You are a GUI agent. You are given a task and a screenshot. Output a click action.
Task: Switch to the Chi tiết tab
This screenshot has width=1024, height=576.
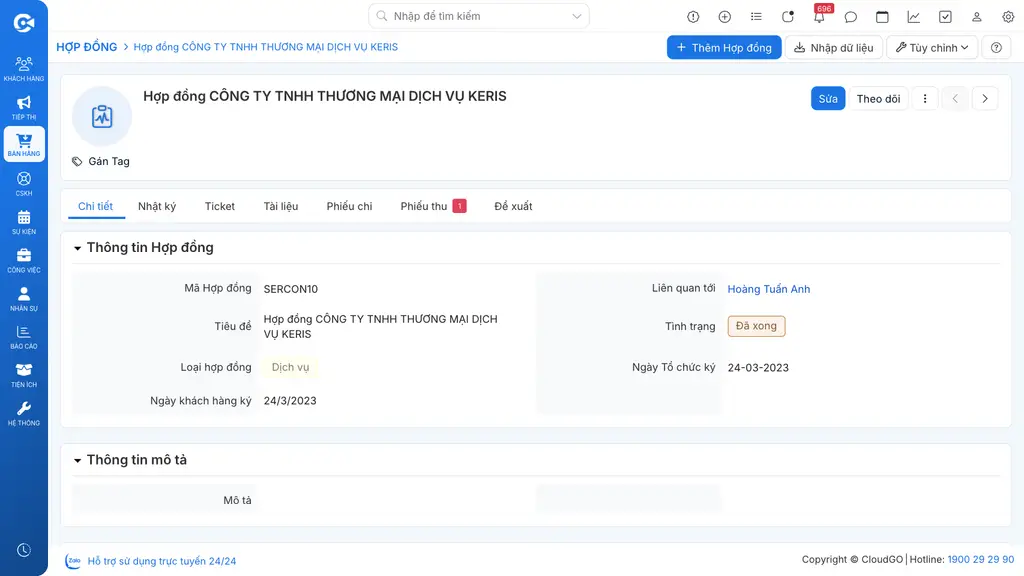[95, 206]
